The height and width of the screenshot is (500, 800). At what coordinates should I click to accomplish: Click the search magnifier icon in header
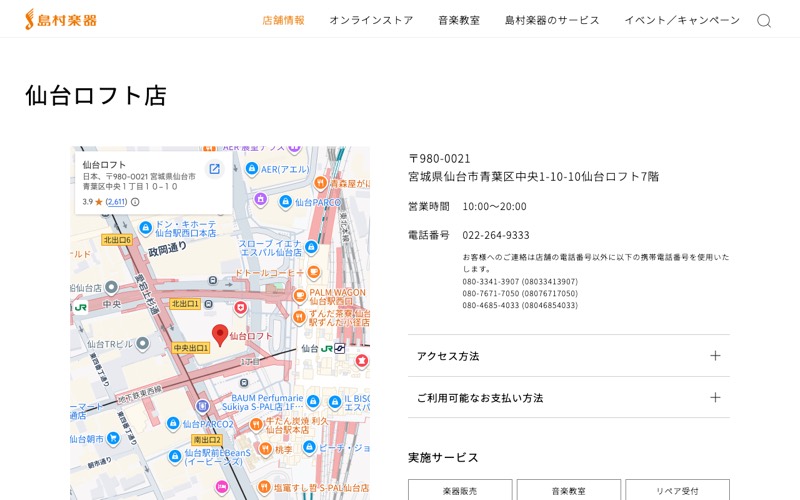click(764, 20)
